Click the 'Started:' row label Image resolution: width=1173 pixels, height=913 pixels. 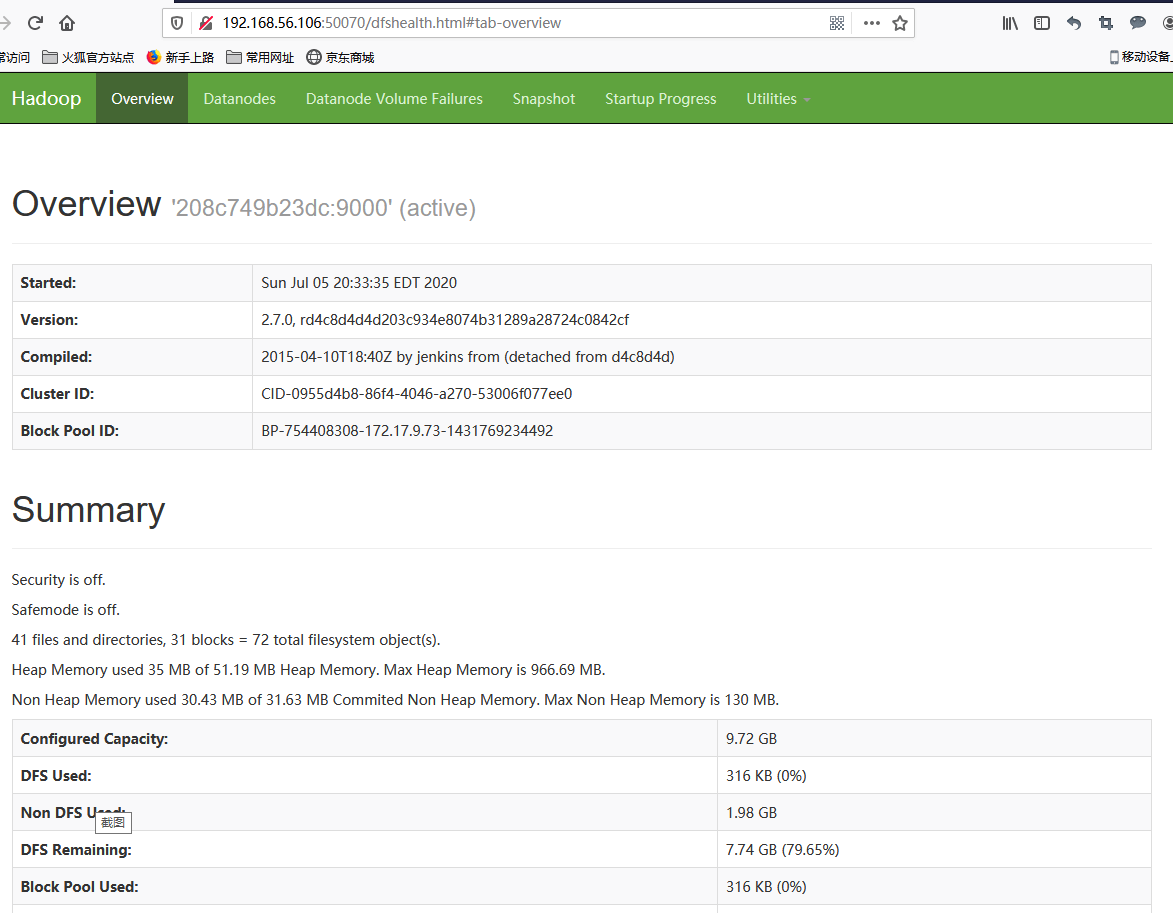pyautogui.click(x=49, y=283)
